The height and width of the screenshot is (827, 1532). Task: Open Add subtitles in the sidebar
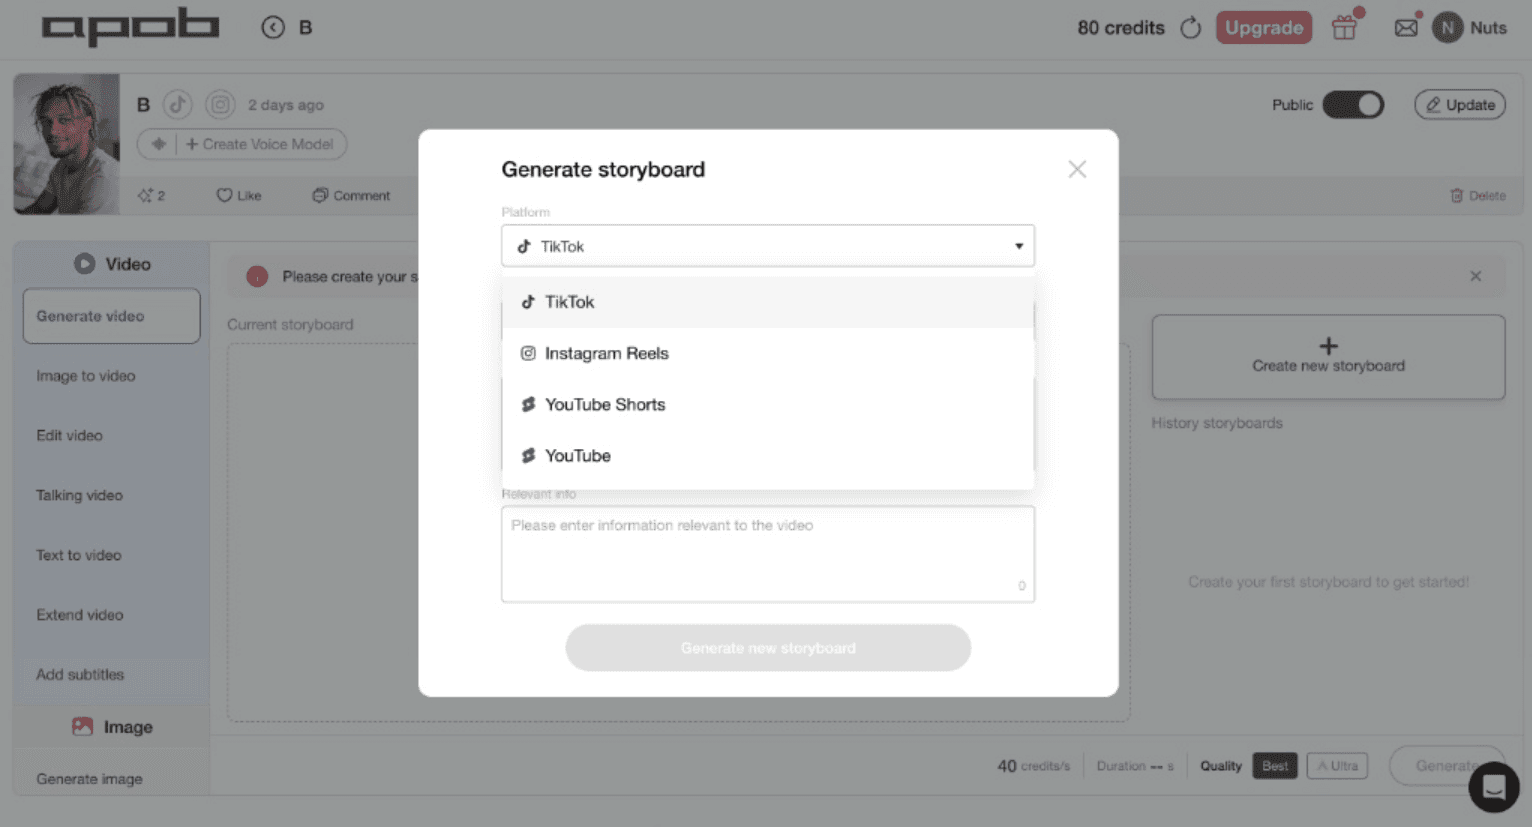click(x=80, y=674)
